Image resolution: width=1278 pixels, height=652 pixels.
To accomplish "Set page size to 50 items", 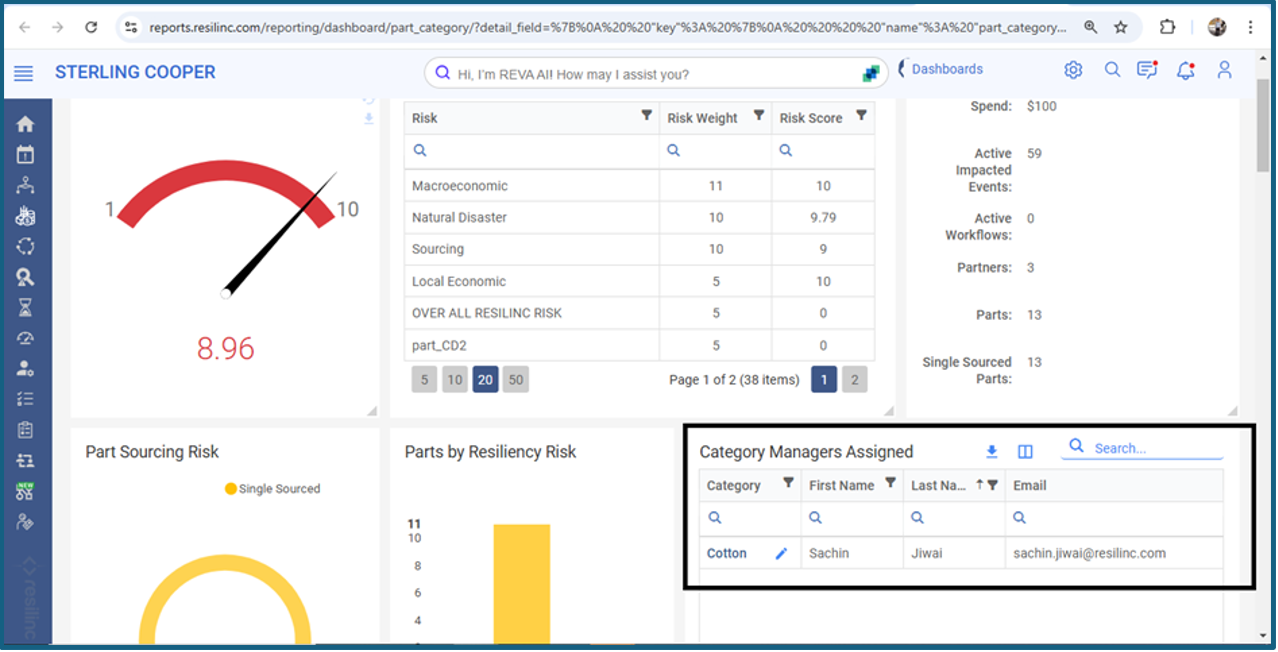I will click(x=516, y=380).
